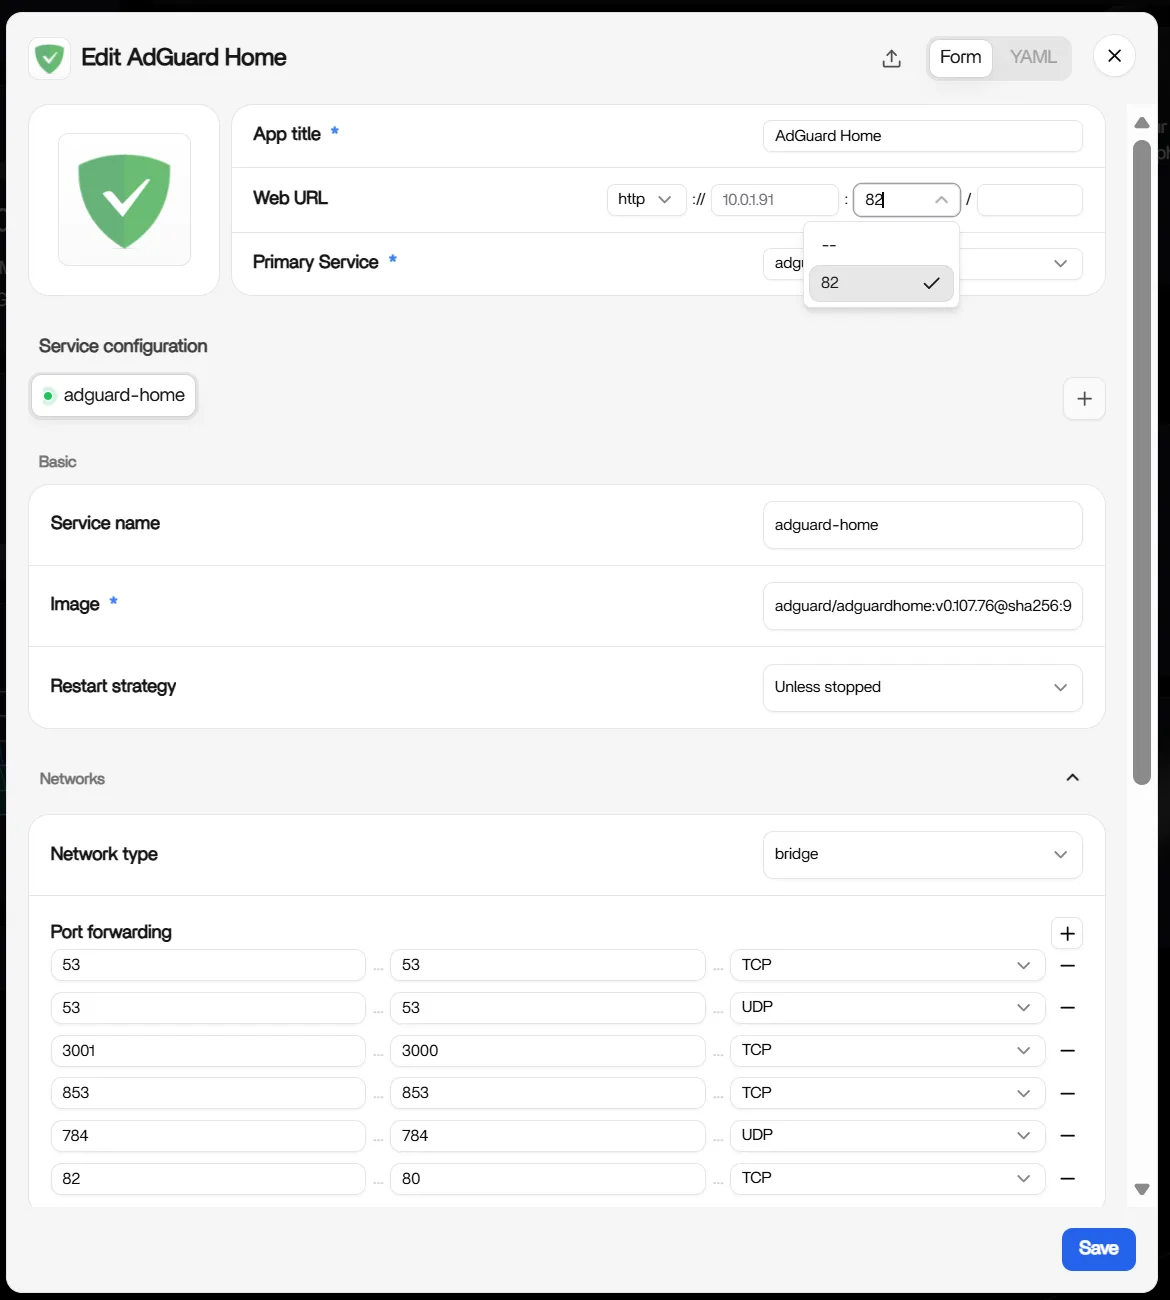The width and height of the screenshot is (1170, 1300).
Task: Remove the 3001 port forwarding row
Action: click(1067, 1051)
